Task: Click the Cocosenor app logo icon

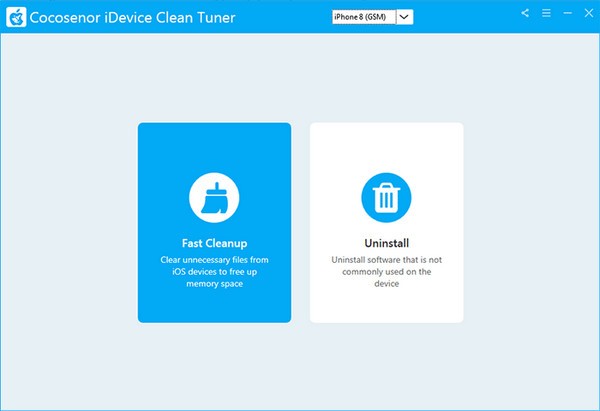Action: click(x=17, y=17)
